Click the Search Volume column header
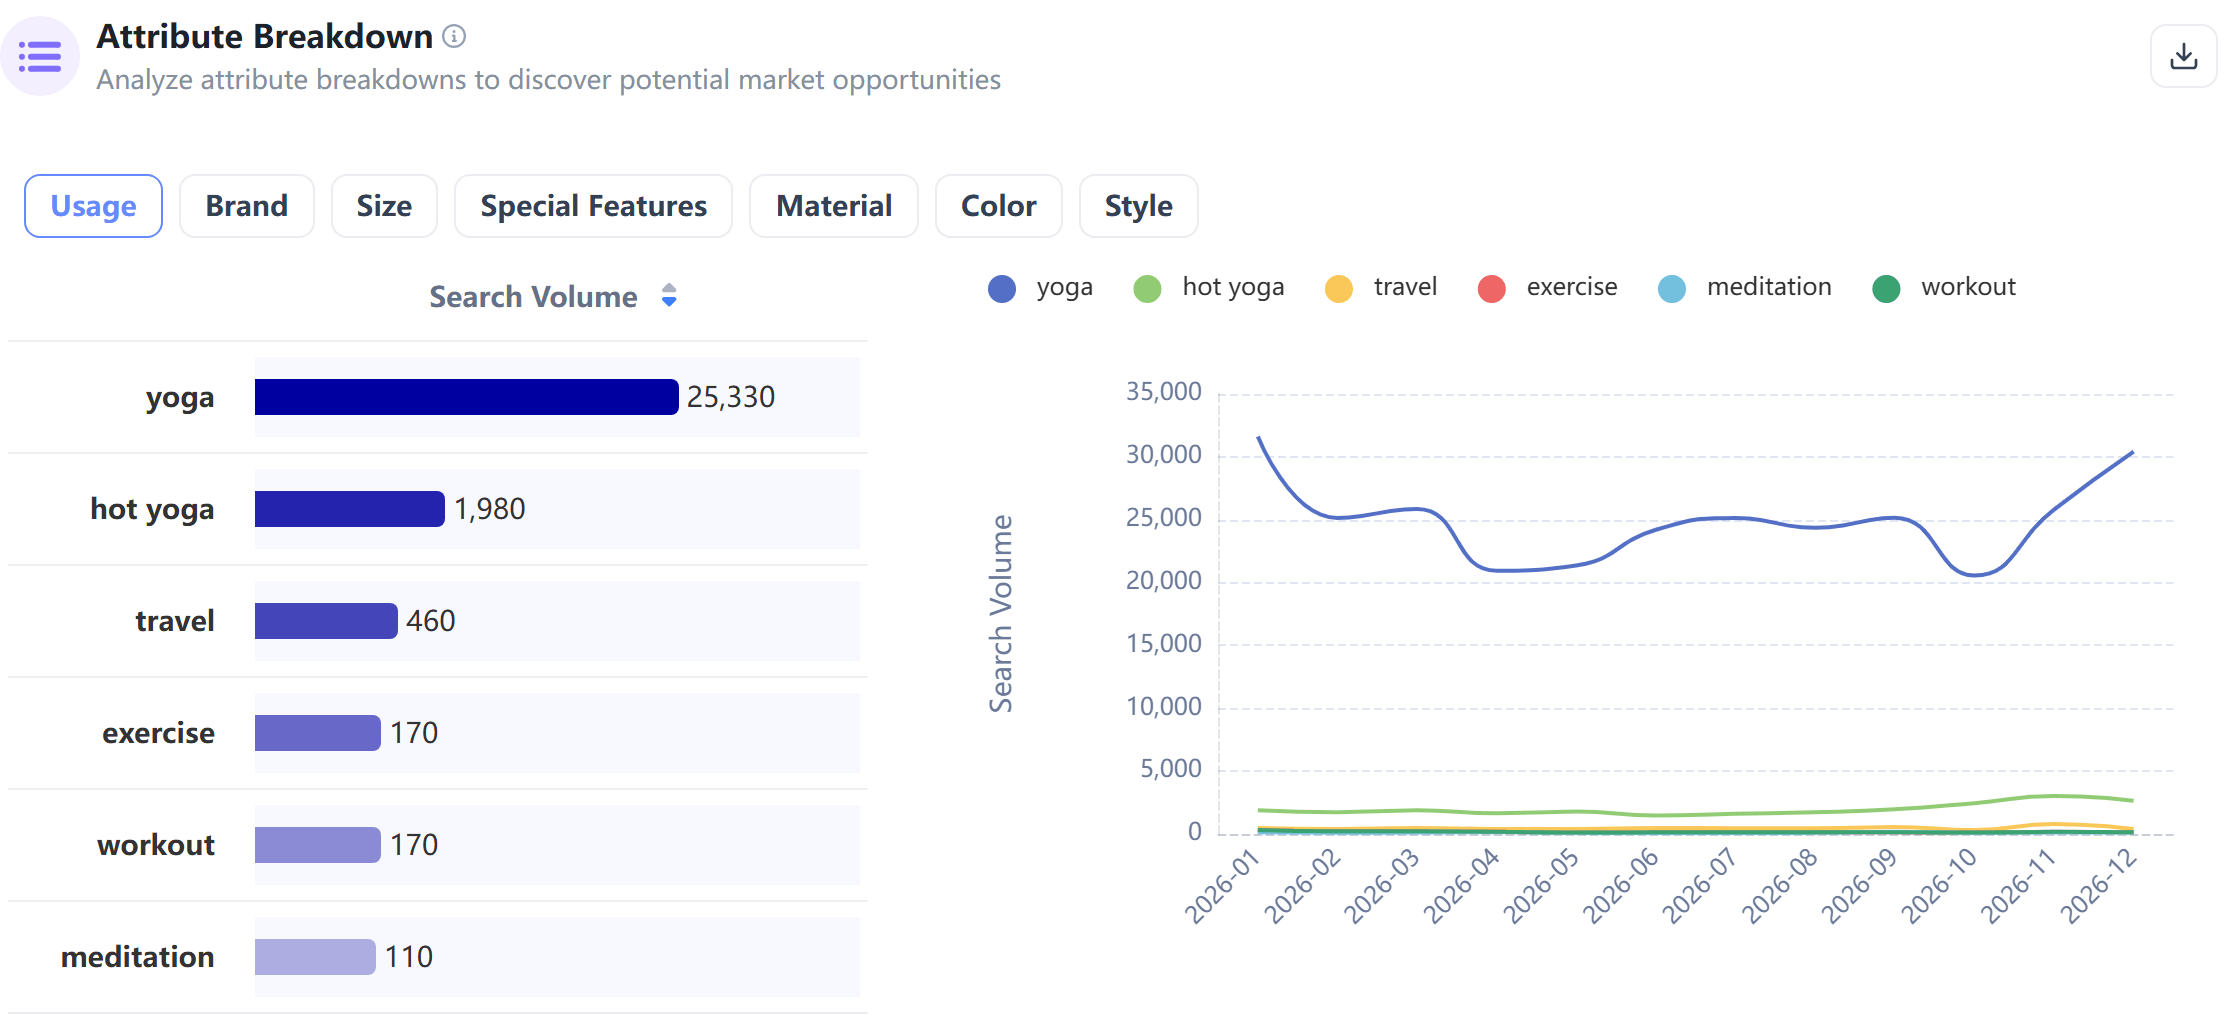The height and width of the screenshot is (1028, 2234). tap(533, 297)
